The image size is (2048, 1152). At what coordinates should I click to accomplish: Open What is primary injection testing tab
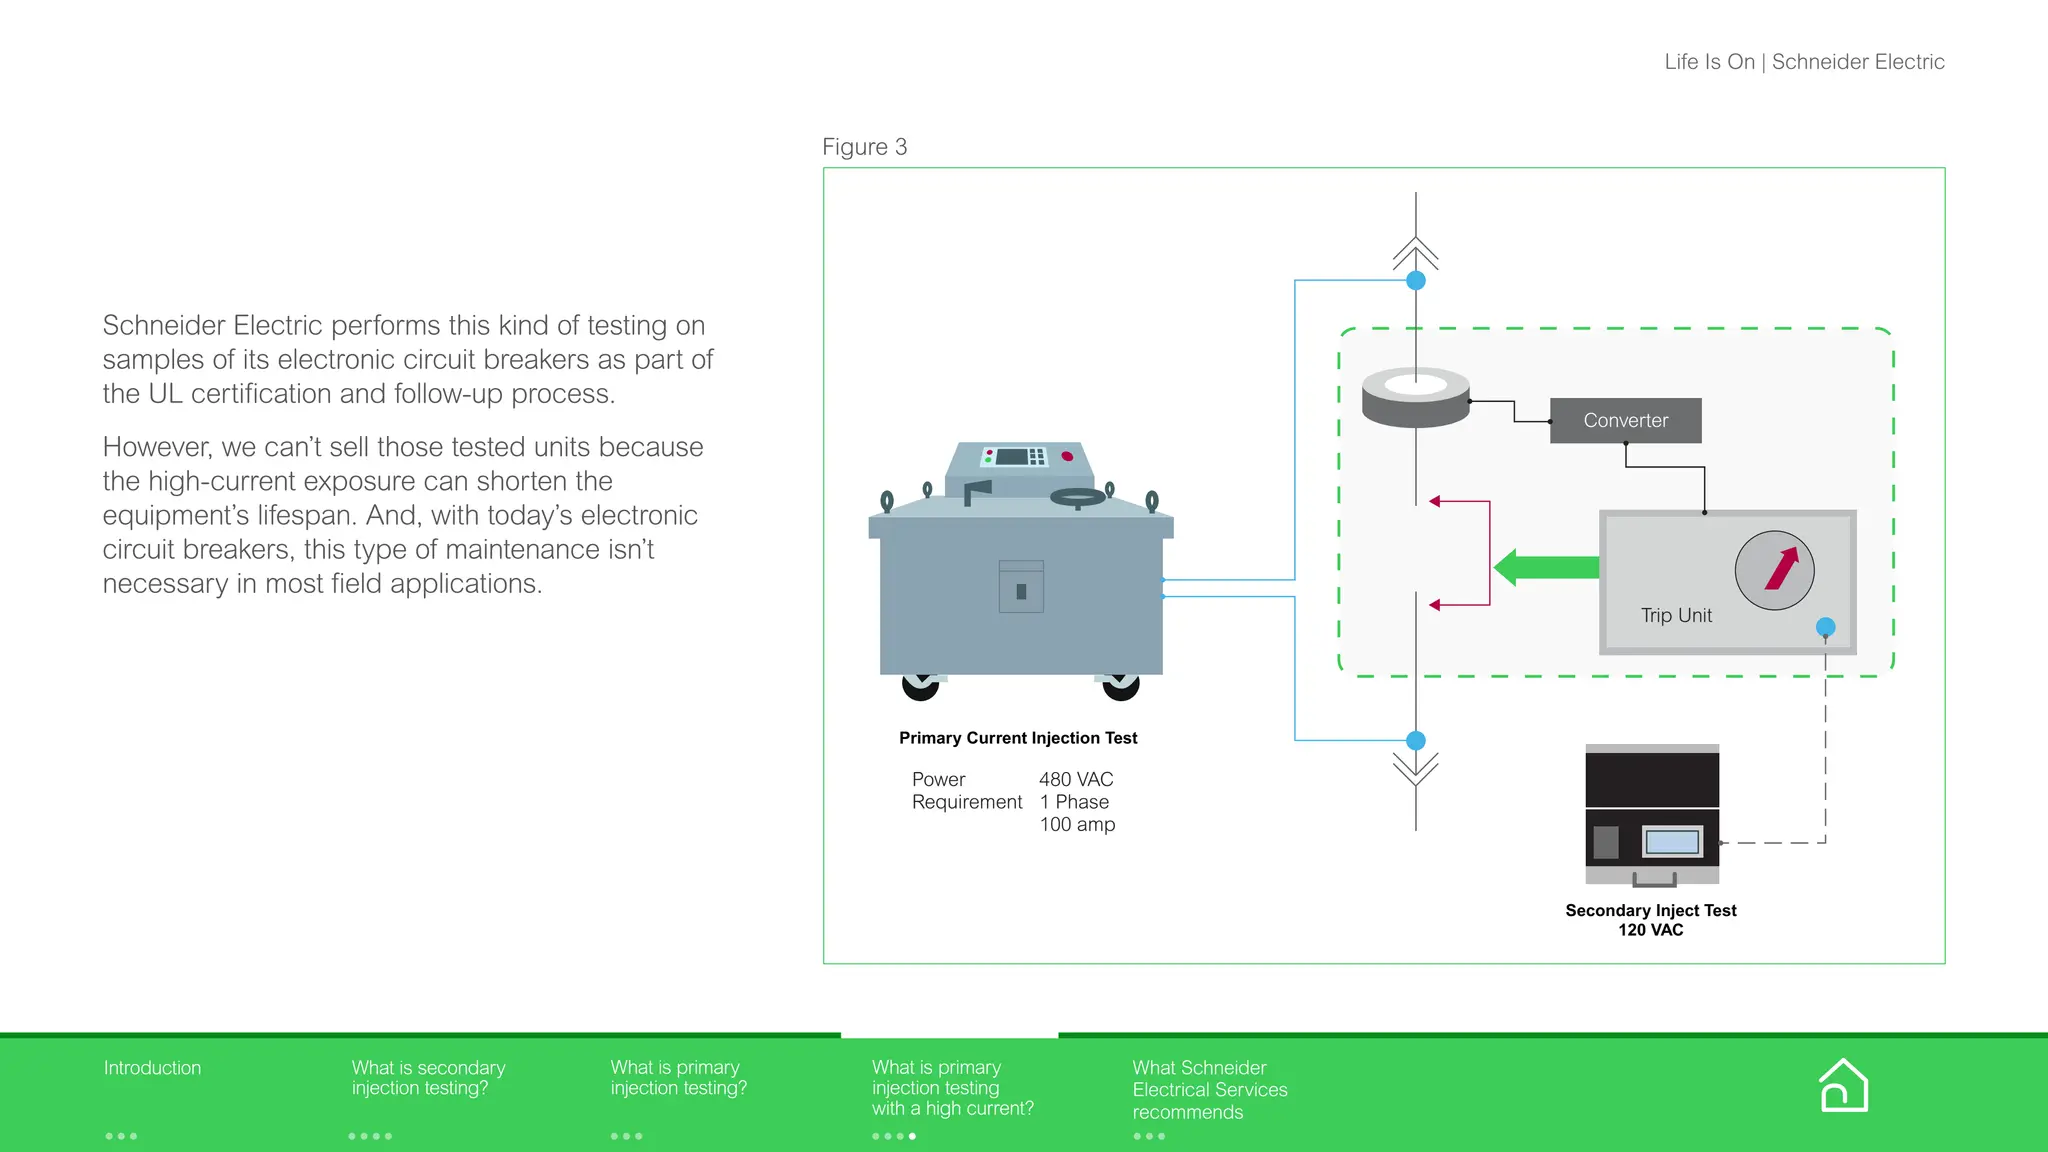click(x=678, y=1078)
